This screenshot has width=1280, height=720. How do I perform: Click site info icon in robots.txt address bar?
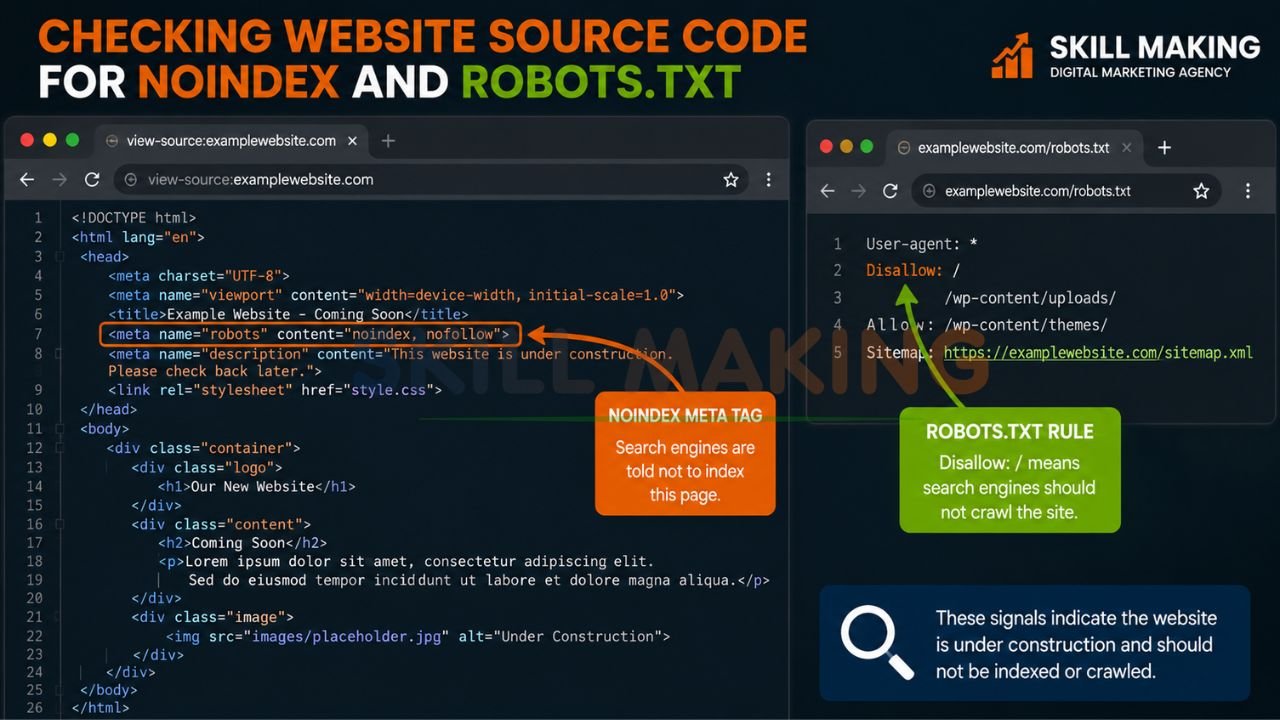coord(928,191)
